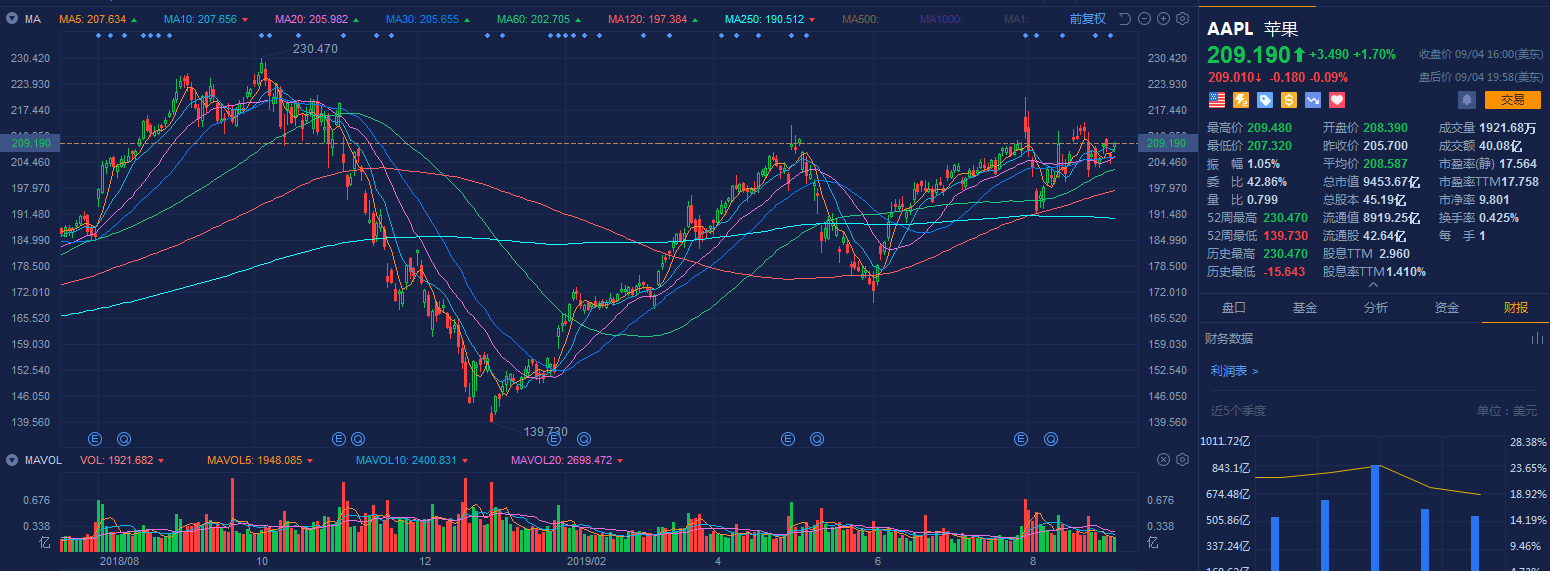
Task: Click the 成交量 1921.68万 value
Action: pos(1507,128)
